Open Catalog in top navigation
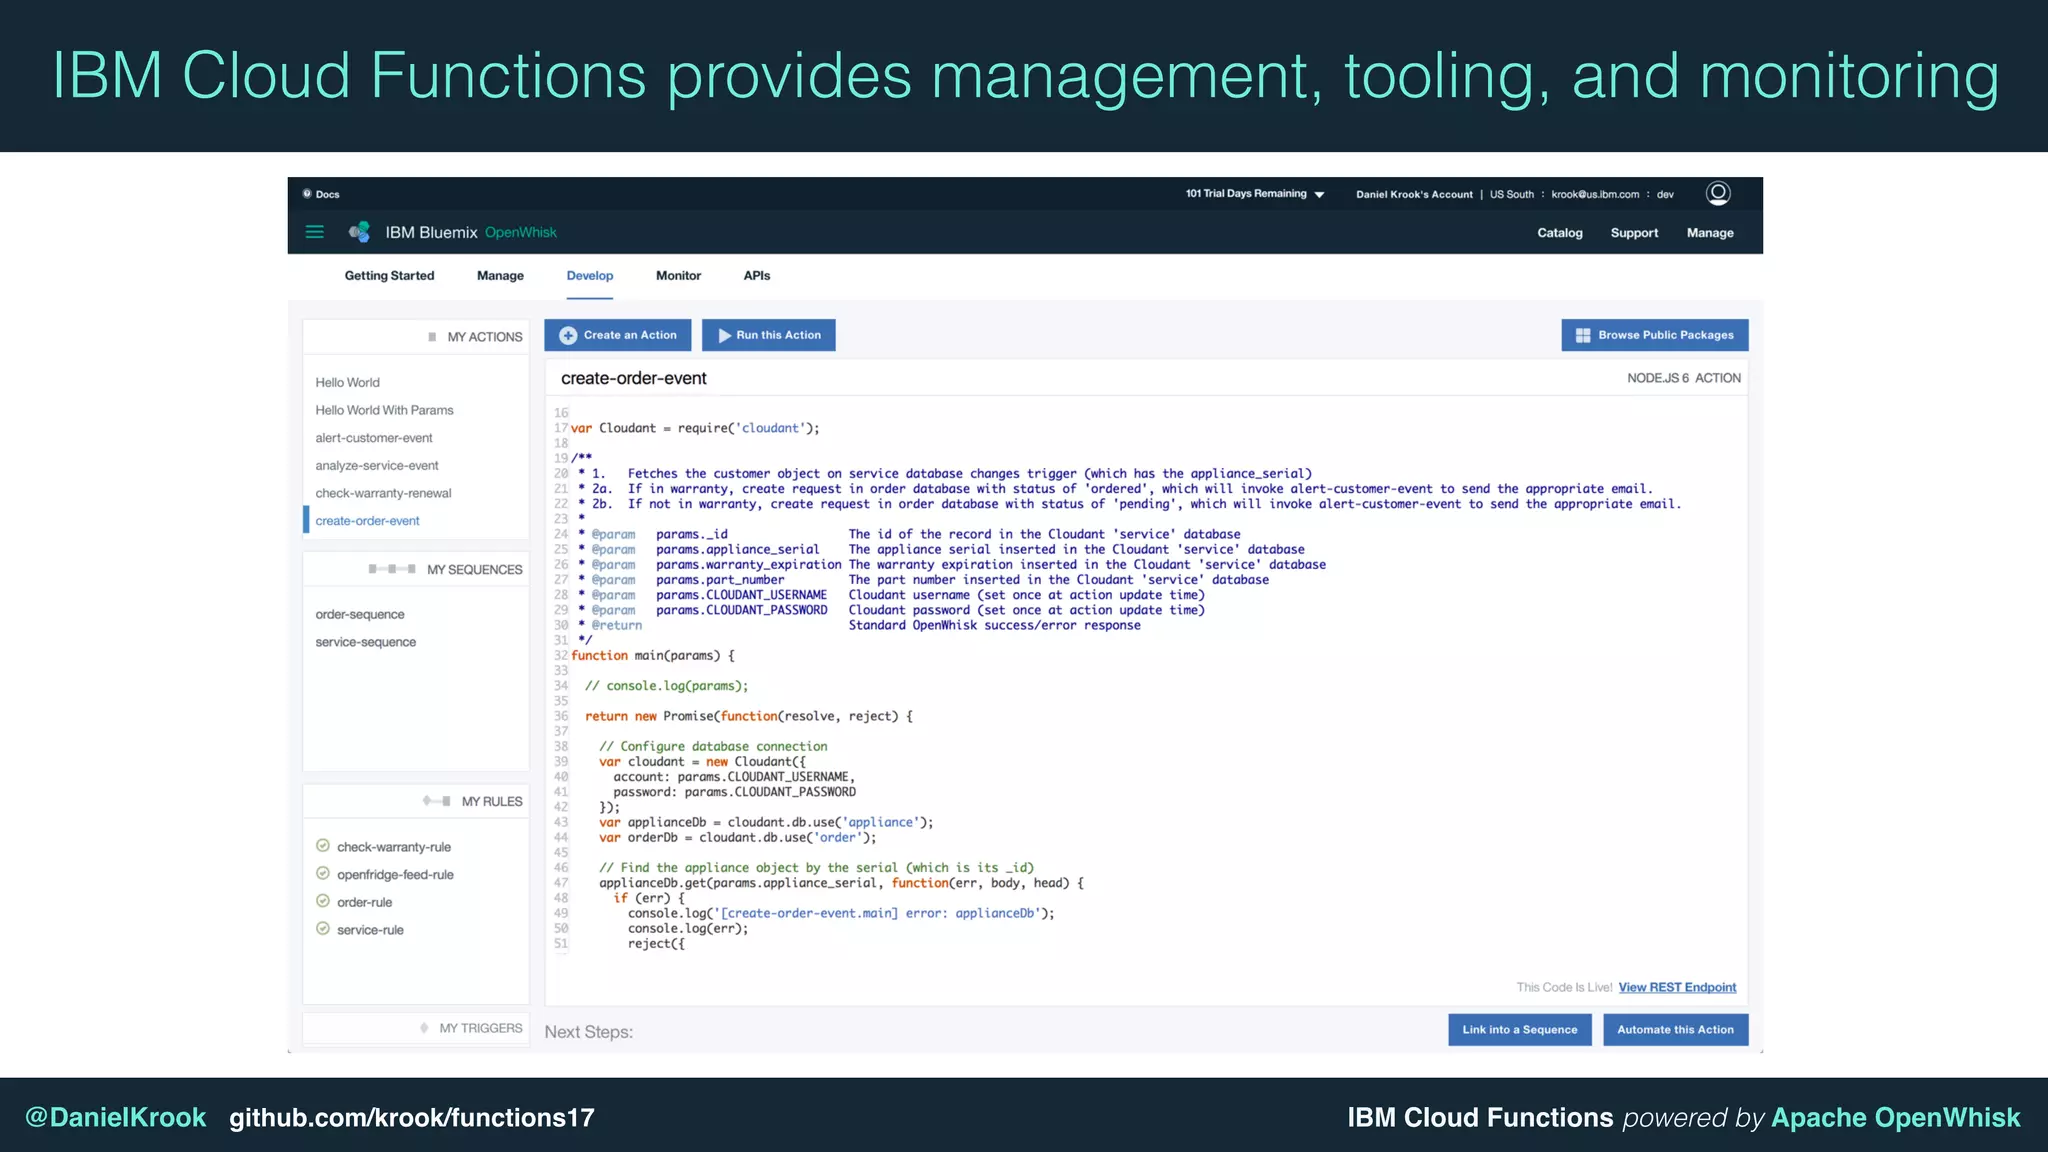 pos(1560,233)
